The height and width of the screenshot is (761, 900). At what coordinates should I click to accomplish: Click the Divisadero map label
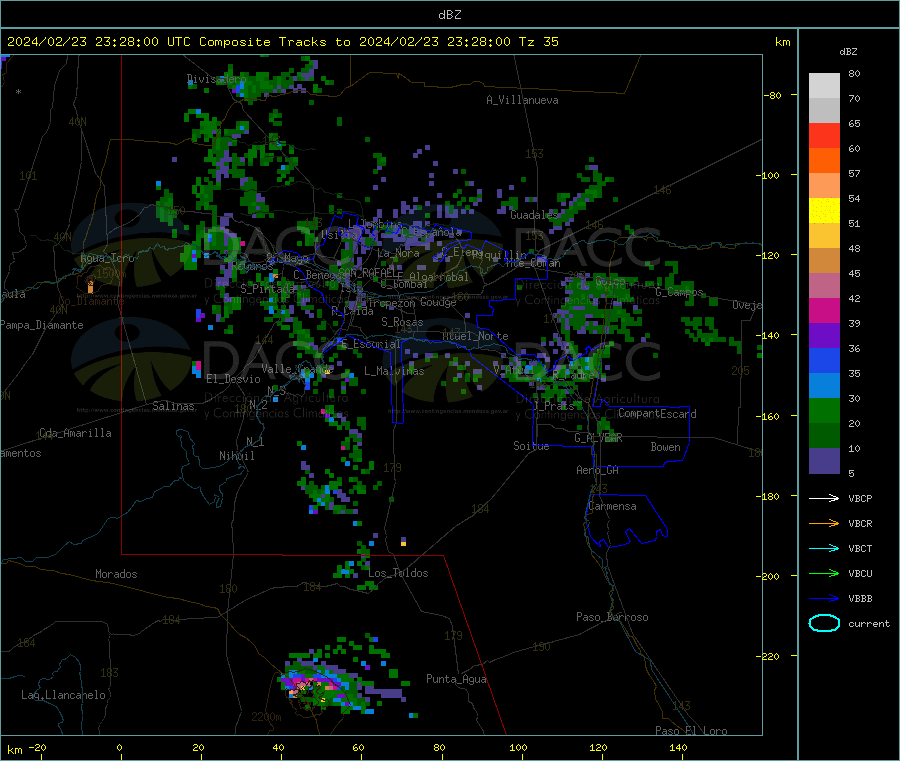(x=216, y=79)
